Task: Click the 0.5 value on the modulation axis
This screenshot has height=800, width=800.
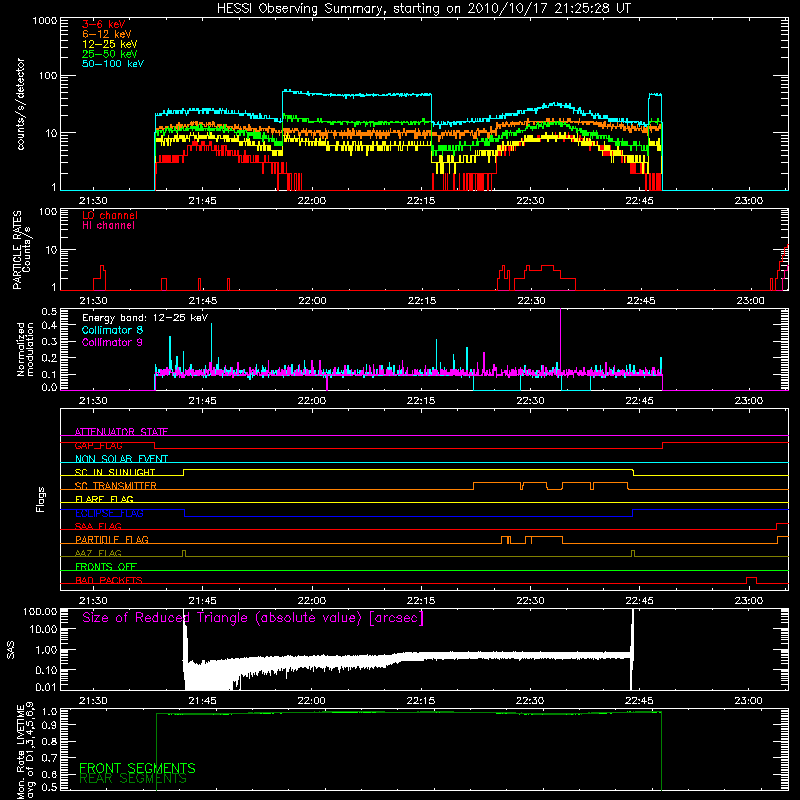Action: (x=49, y=311)
